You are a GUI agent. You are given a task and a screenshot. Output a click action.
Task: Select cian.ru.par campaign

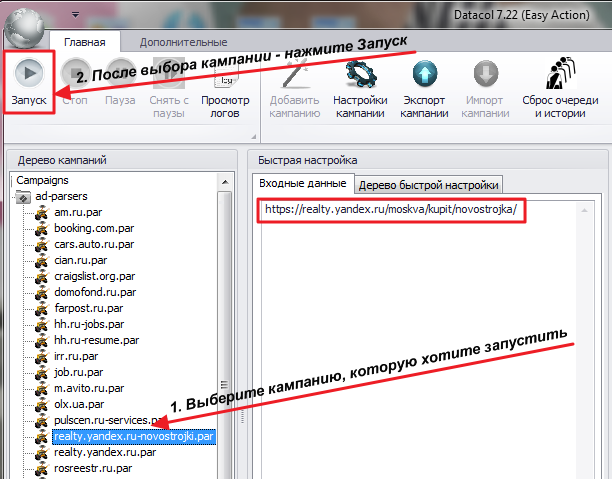80,260
